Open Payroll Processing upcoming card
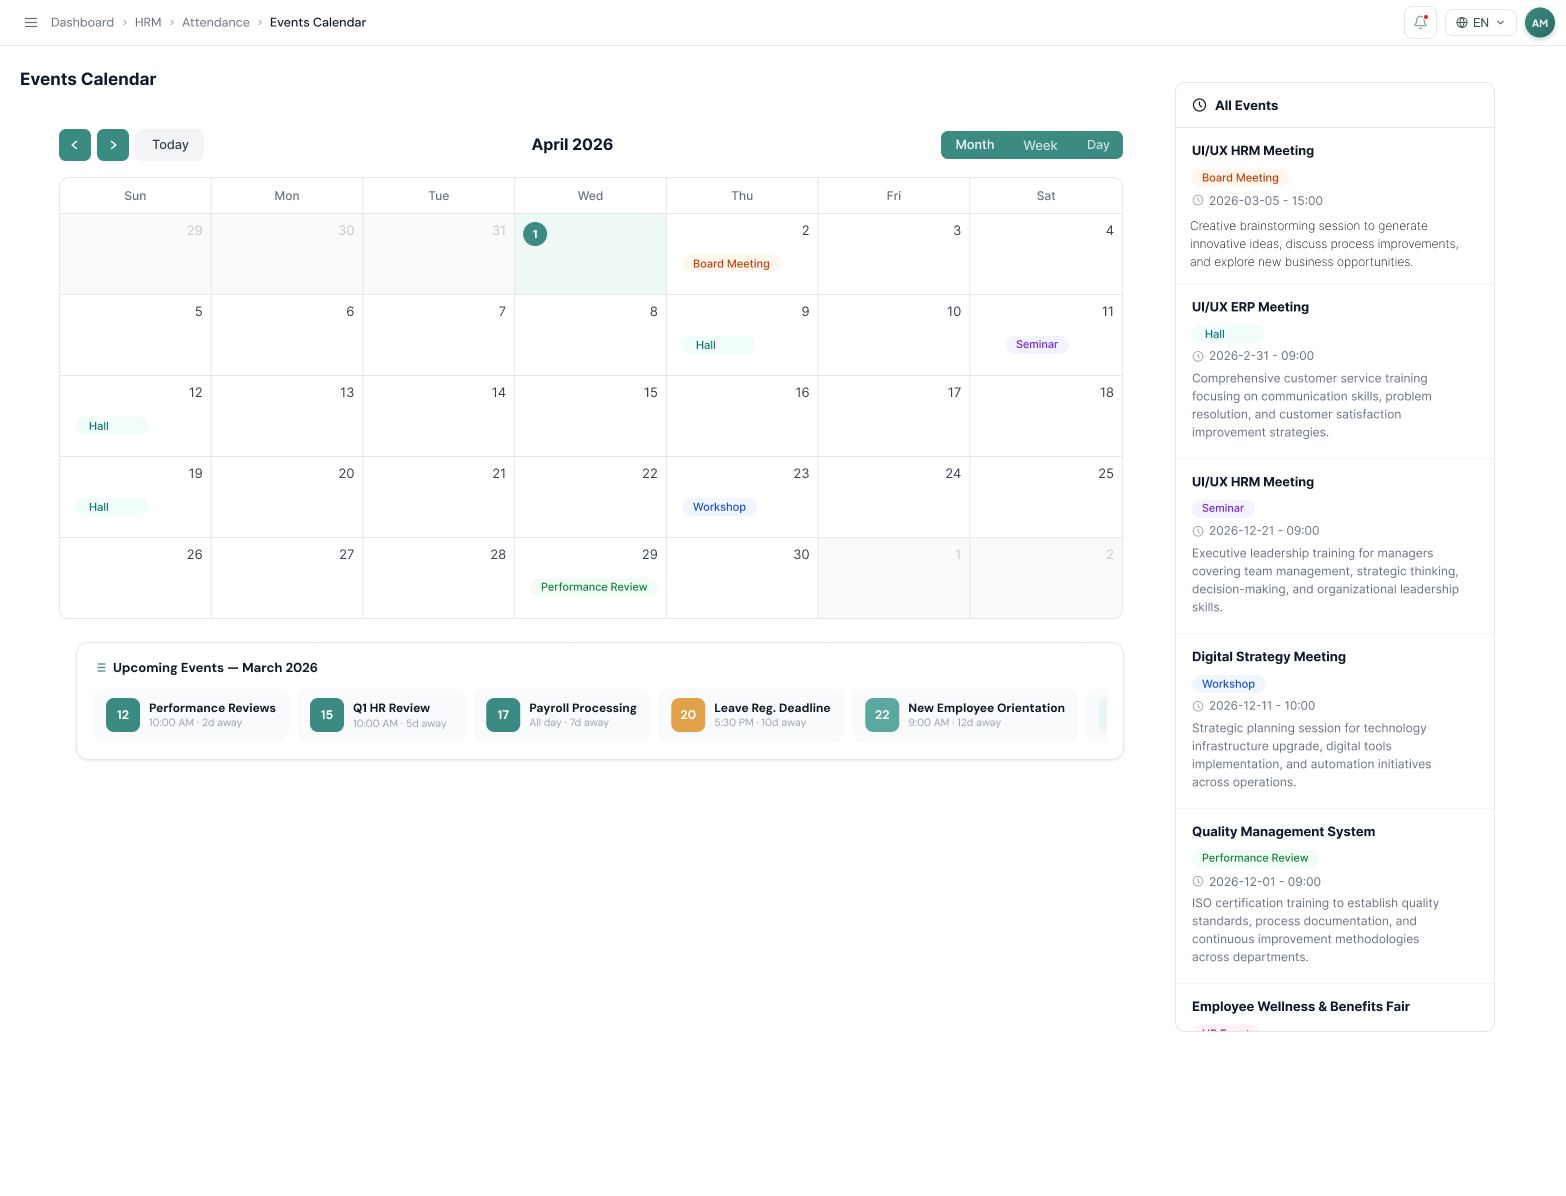 [x=561, y=715]
